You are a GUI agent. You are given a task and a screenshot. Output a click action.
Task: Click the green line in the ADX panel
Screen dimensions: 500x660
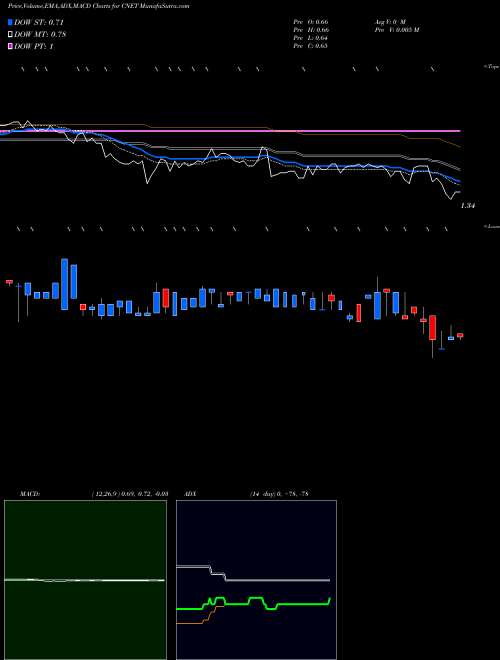coord(254,604)
